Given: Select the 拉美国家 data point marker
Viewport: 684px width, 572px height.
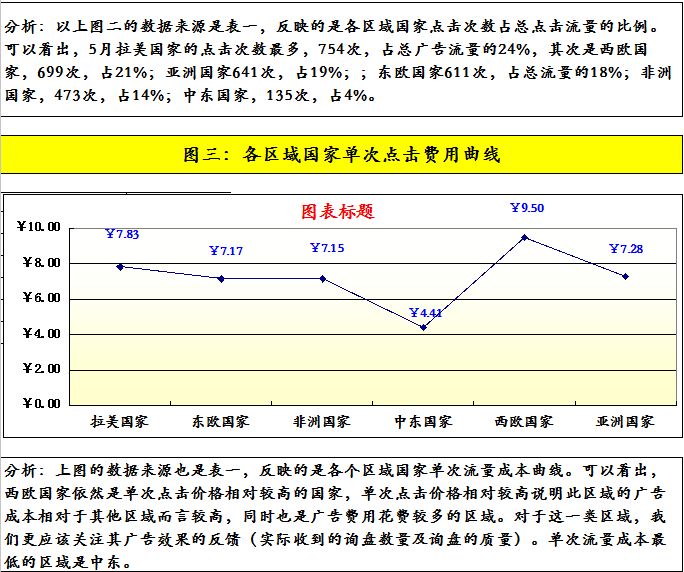Looking at the screenshot, I should 120,267.
